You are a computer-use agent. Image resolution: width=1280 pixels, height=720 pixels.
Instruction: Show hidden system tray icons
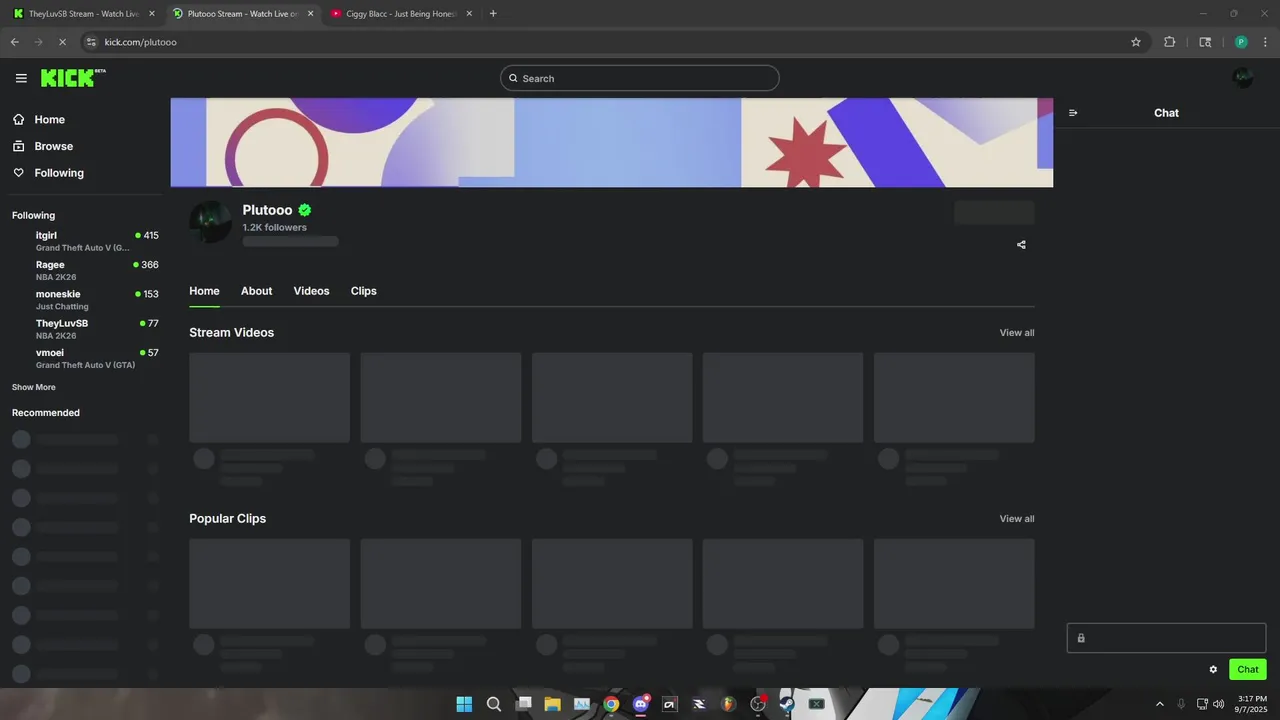[1160, 704]
